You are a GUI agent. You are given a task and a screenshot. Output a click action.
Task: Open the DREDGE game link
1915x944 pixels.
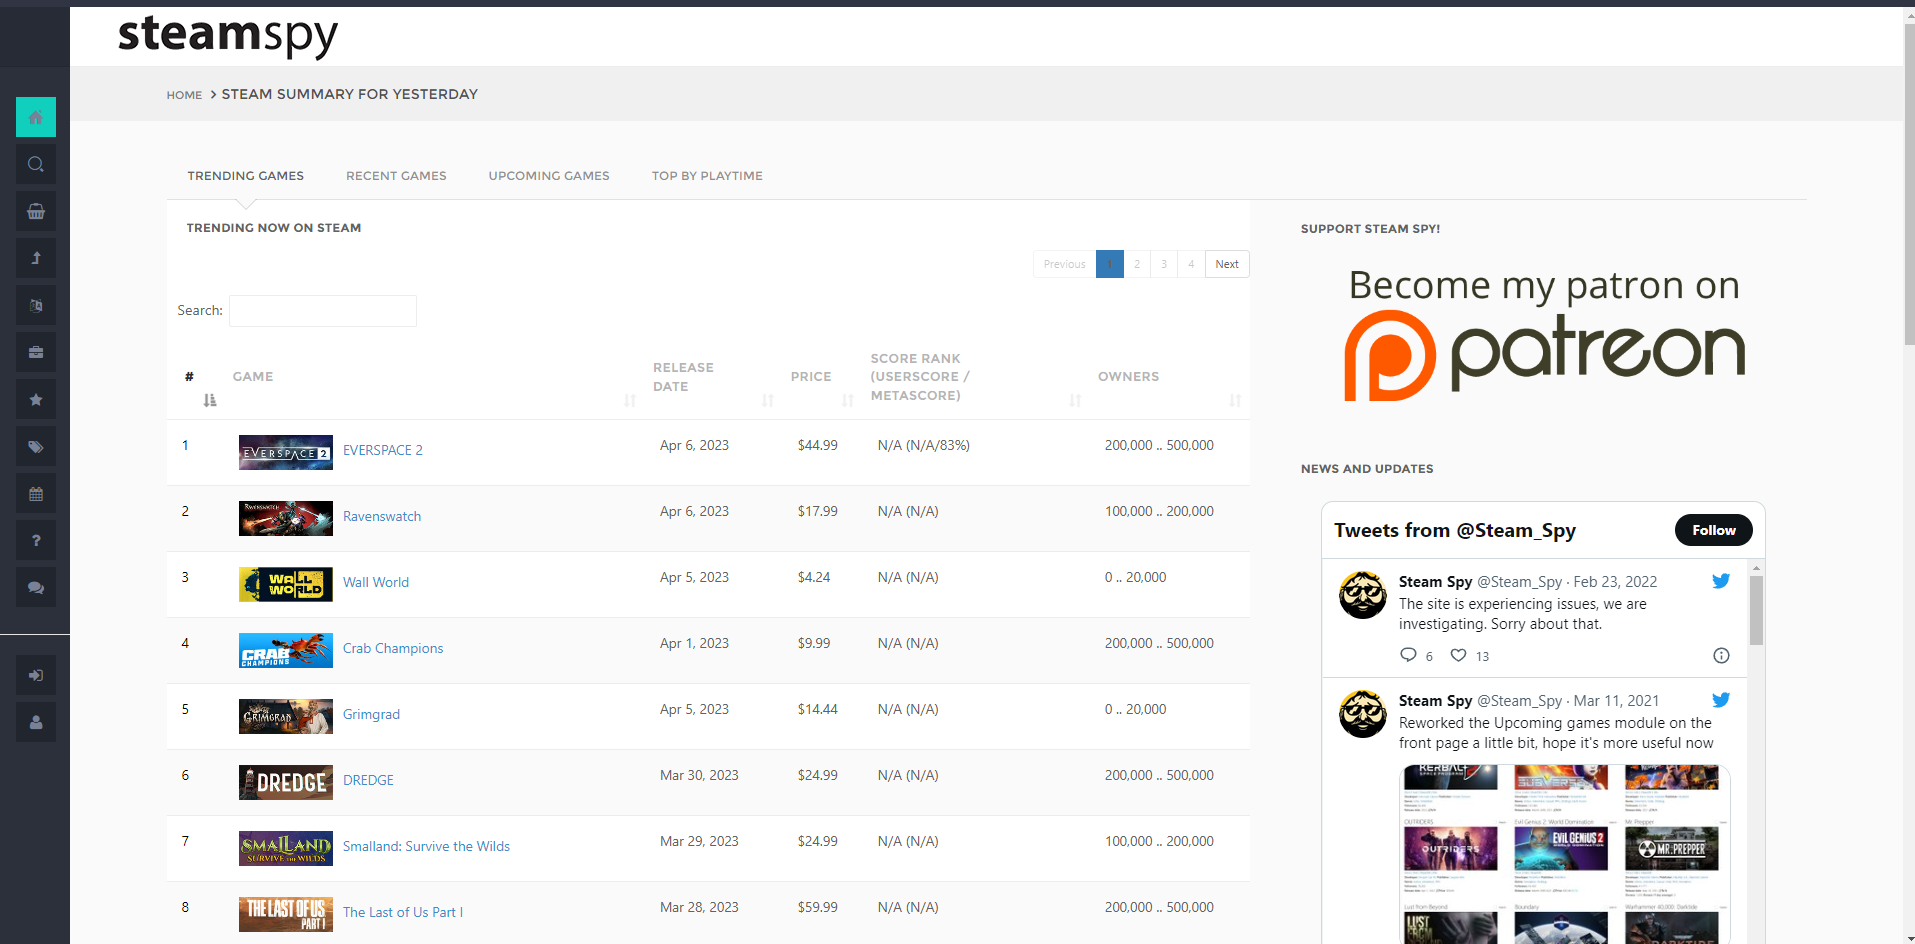368,780
